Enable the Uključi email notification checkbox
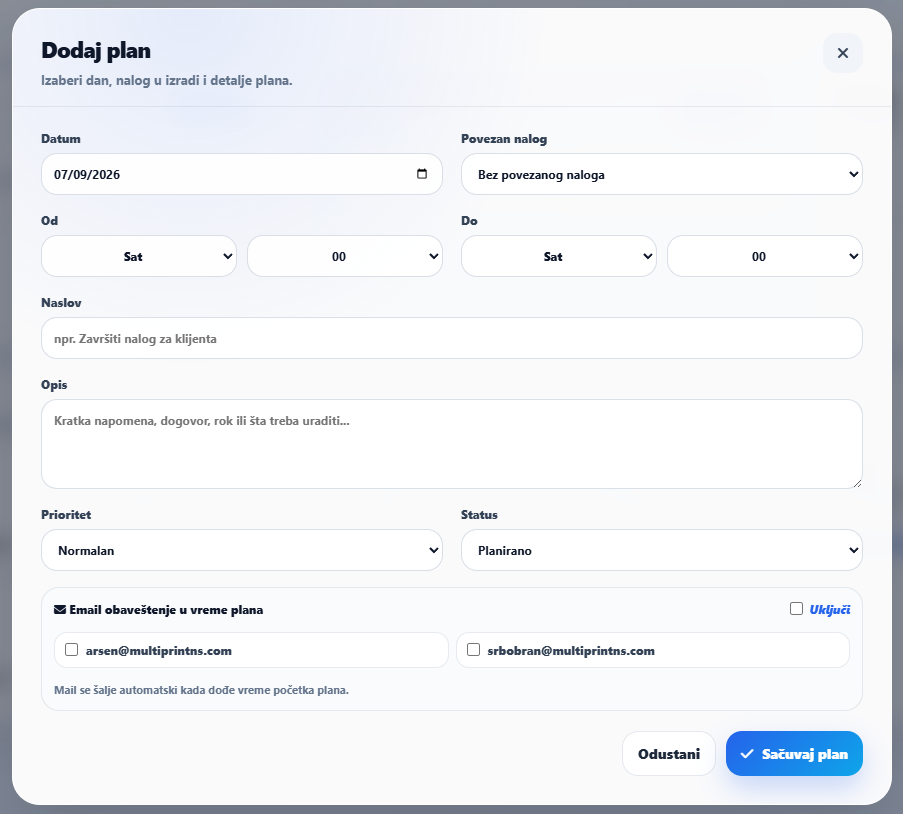The width and height of the screenshot is (903, 814). coord(796,609)
